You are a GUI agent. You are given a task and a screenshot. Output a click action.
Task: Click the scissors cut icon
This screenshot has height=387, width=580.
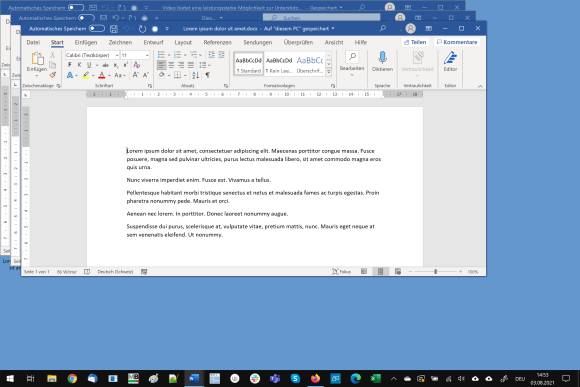[53, 55]
